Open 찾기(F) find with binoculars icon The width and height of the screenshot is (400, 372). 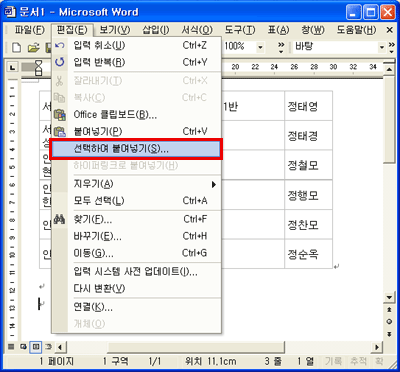(x=137, y=219)
